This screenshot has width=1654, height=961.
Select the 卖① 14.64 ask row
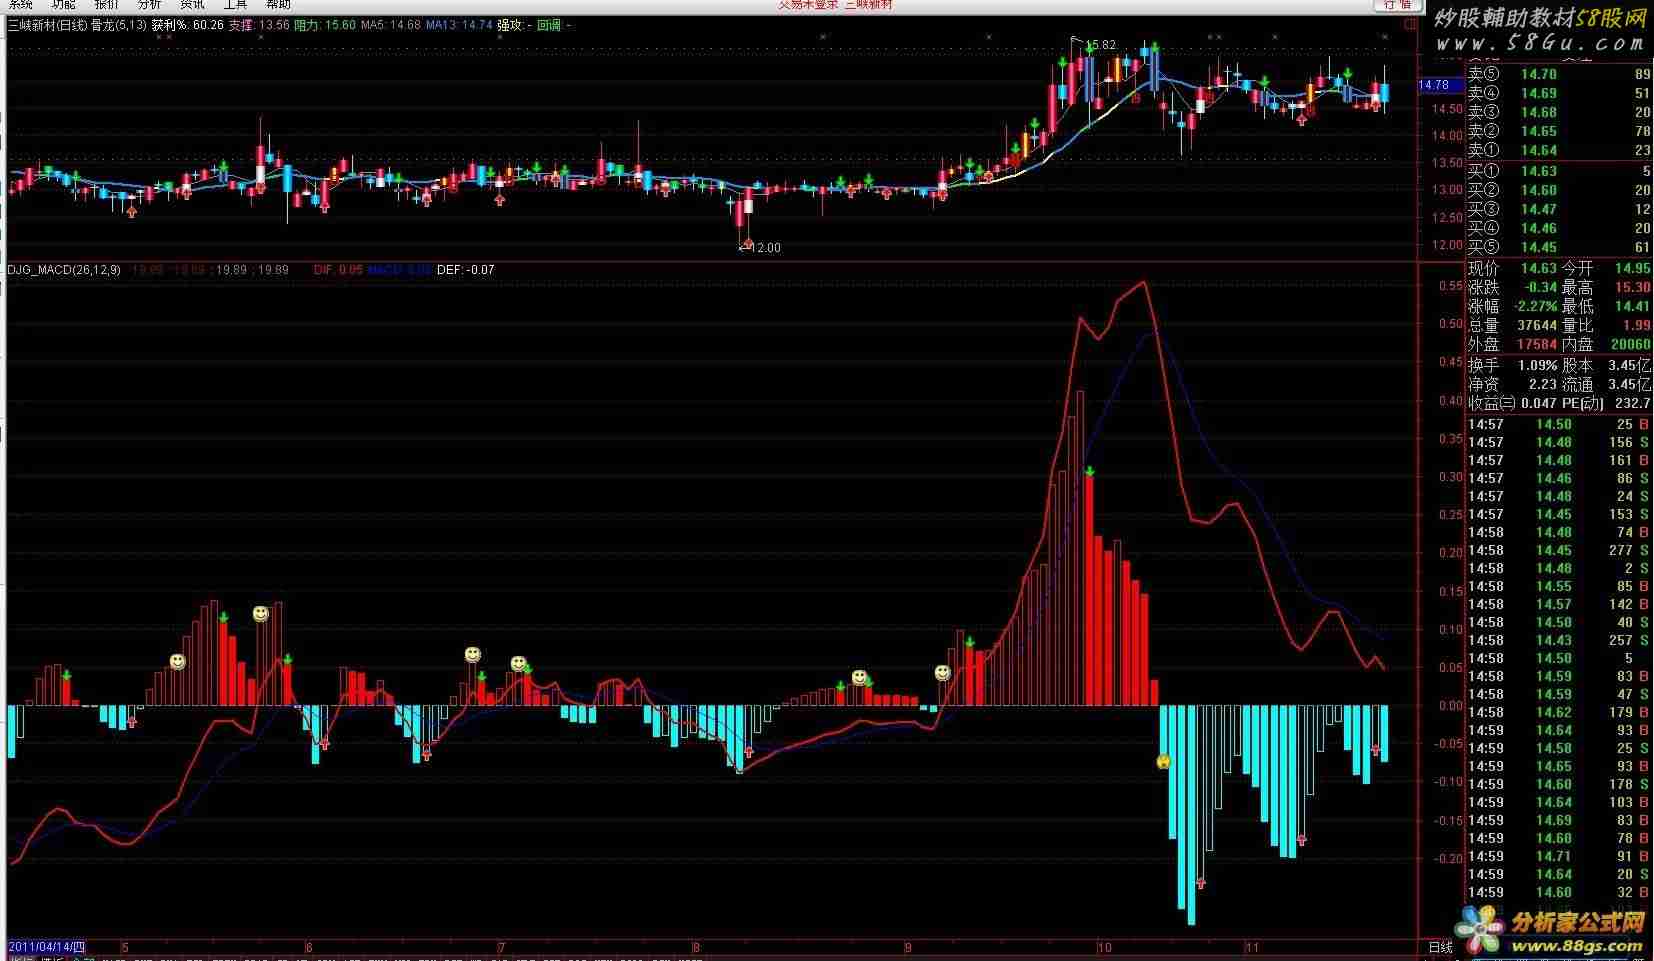(x=1559, y=150)
